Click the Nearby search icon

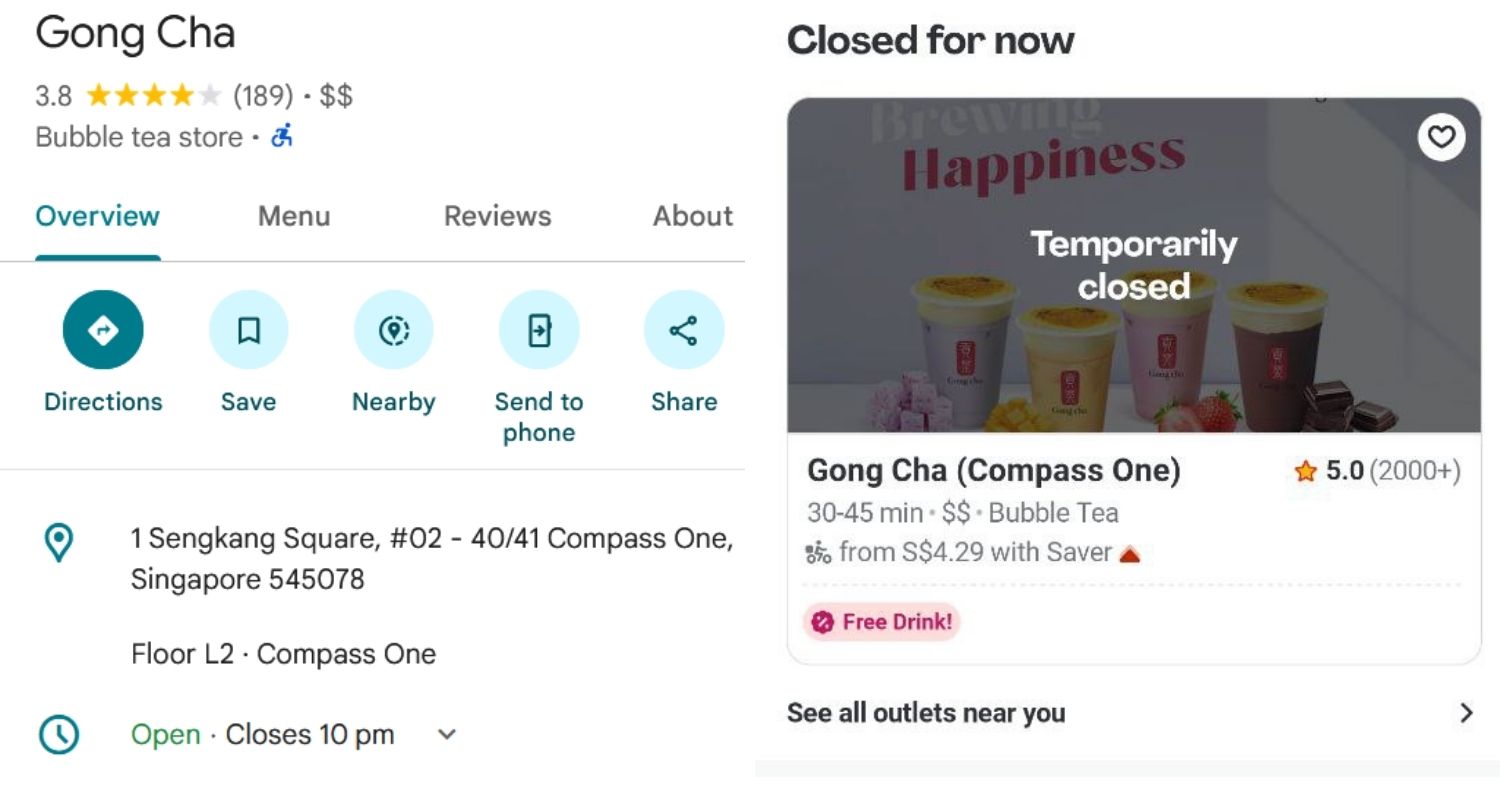coord(393,330)
